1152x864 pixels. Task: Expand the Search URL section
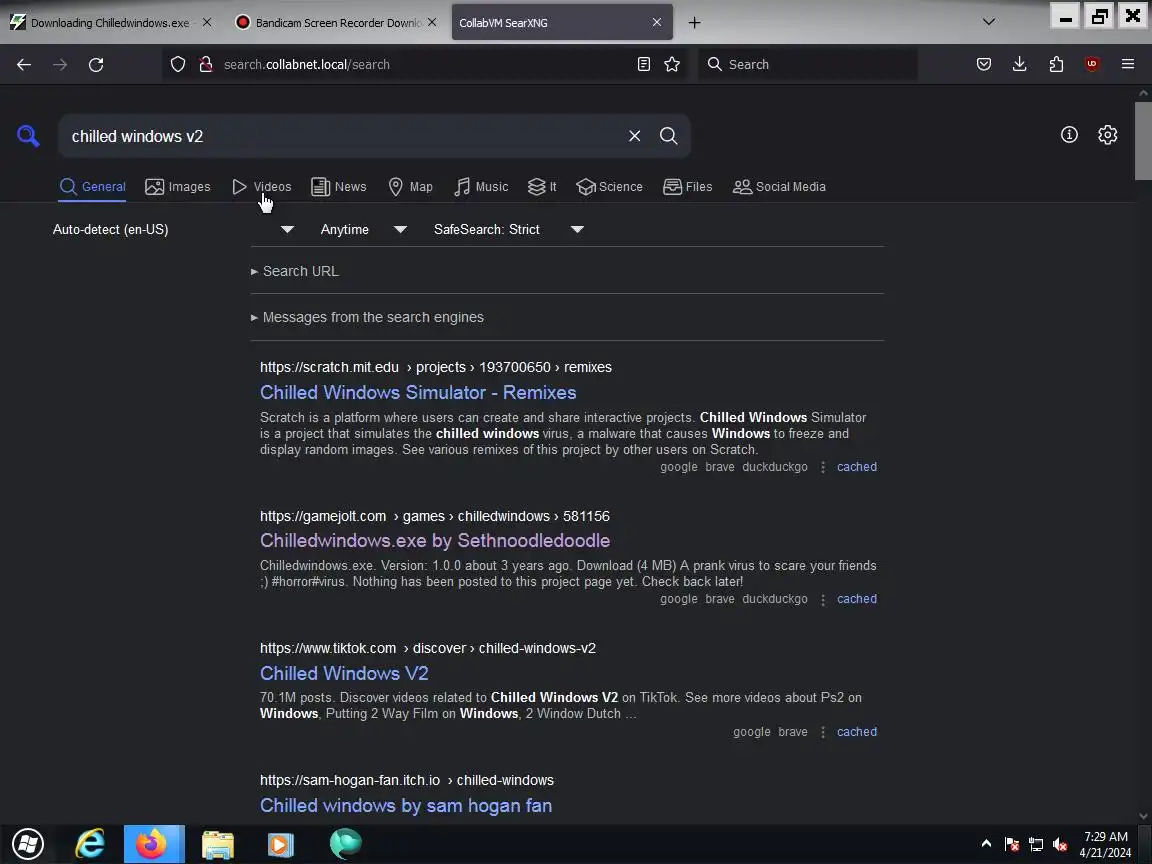pyautogui.click(x=295, y=271)
